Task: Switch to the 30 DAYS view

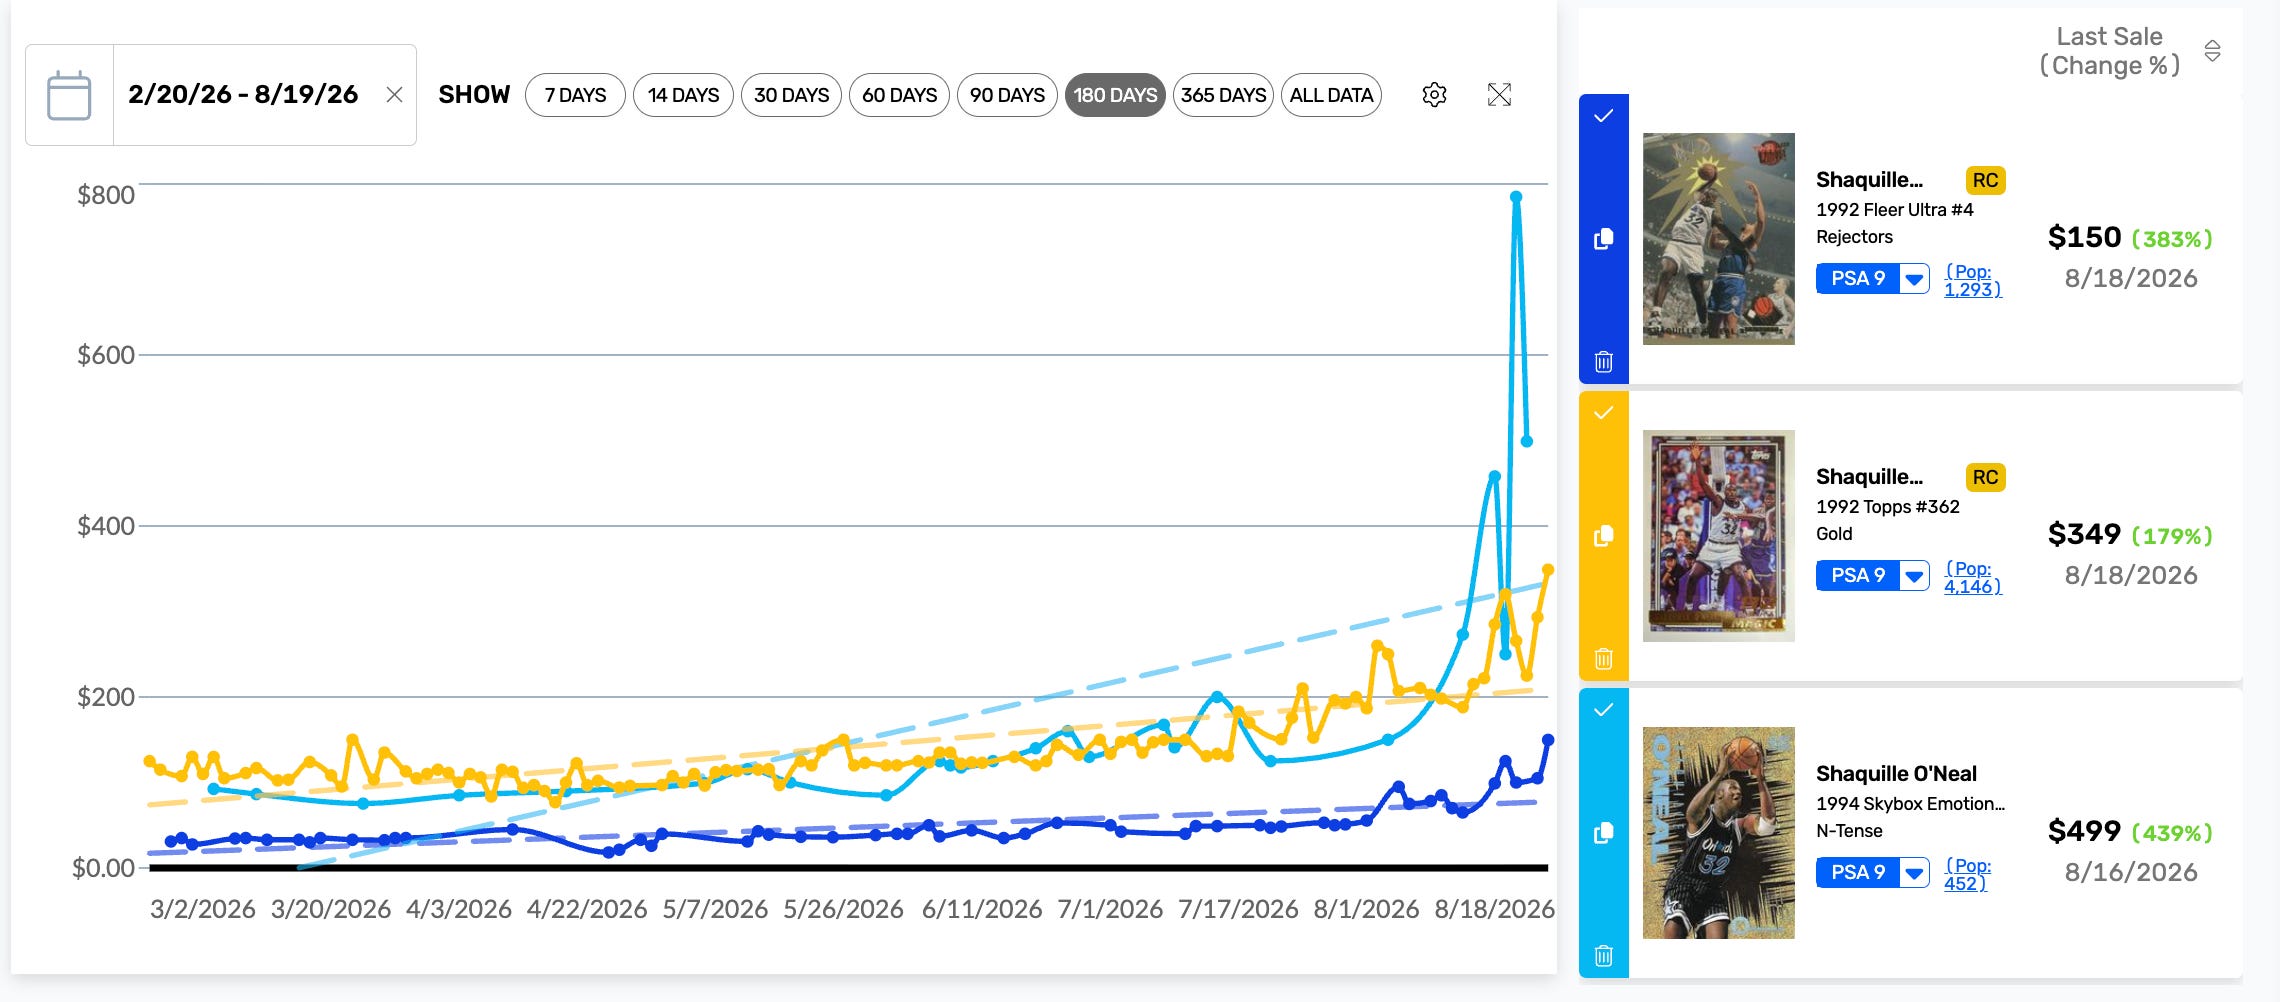Action: pyautogui.click(x=791, y=95)
